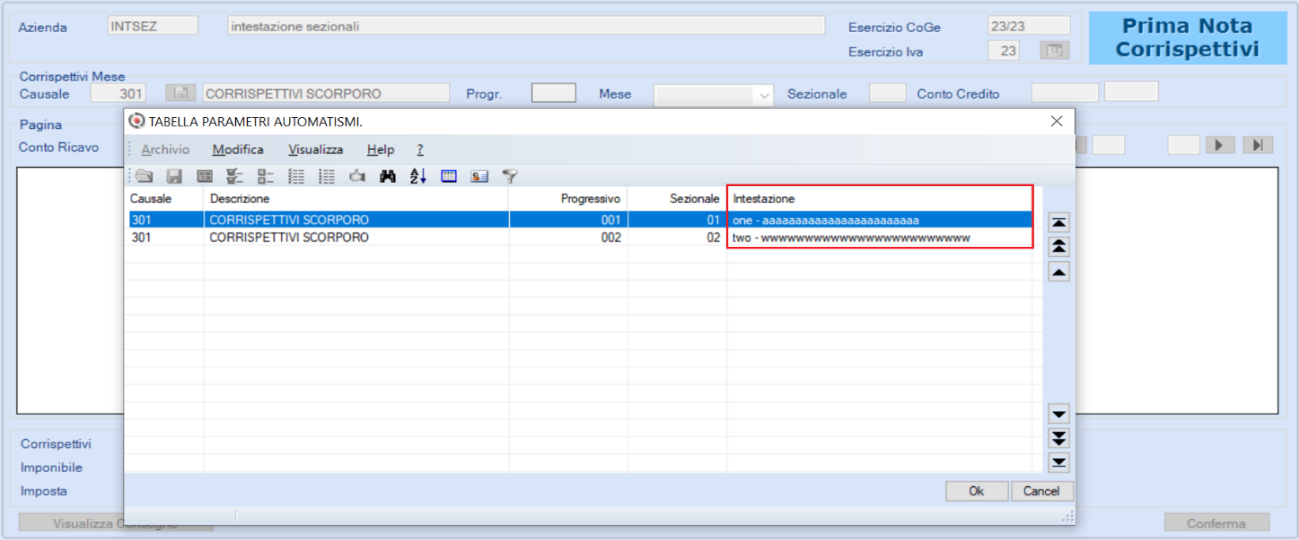Viewport: 1299px width, 540px height.
Task: Click the open folder toolbar icon
Action: click(144, 176)
